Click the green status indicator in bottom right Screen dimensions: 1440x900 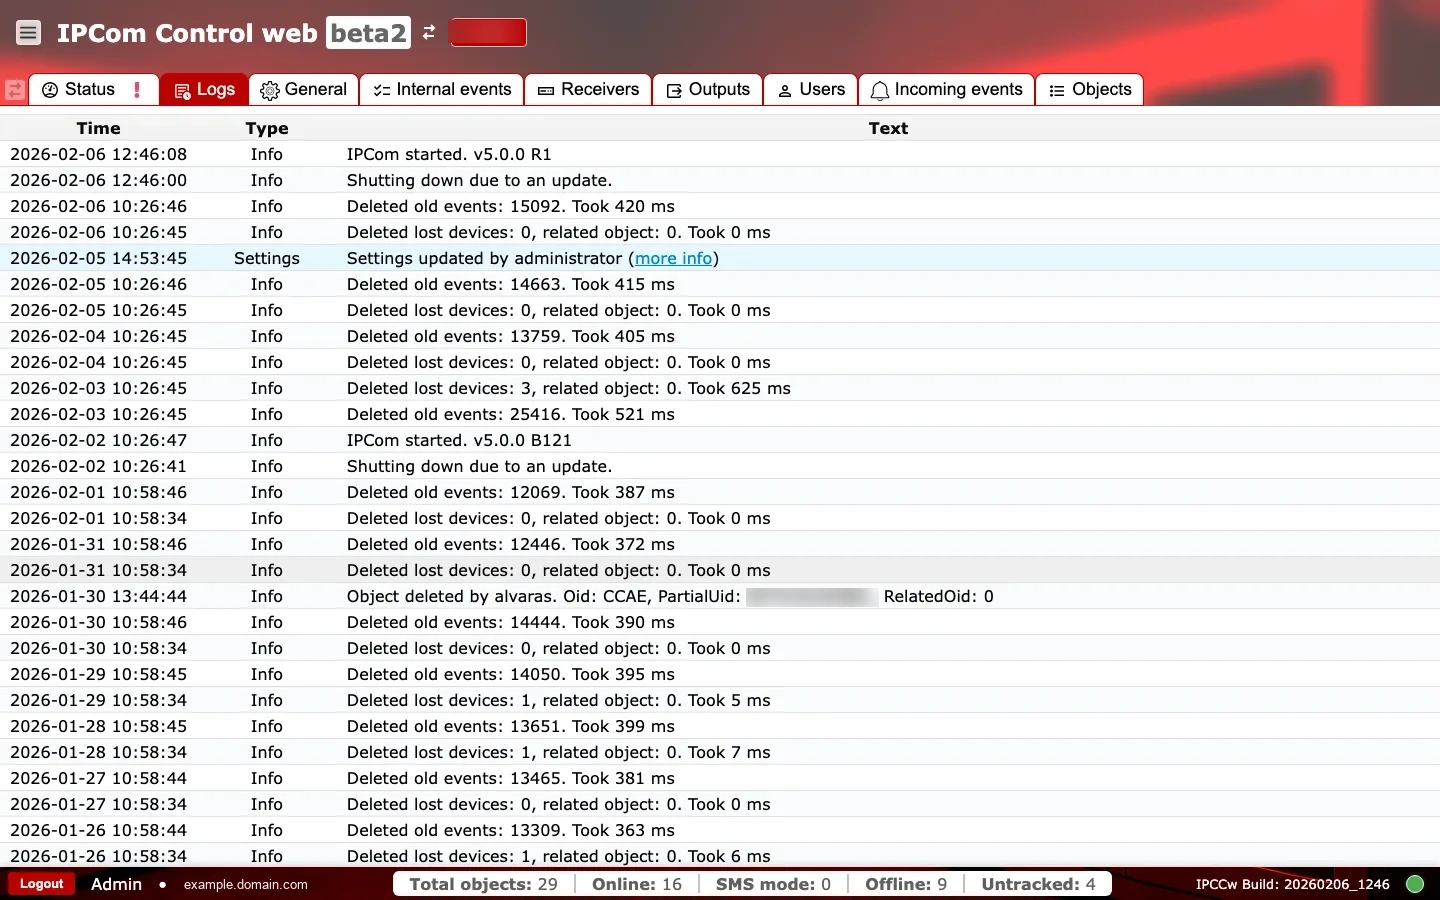pyautogui.click(x=1415, y=884)
